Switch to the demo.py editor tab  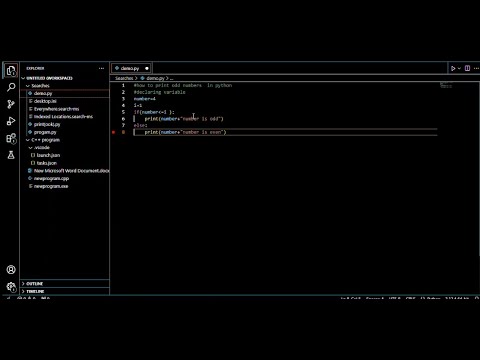click(x=131, y=68)
